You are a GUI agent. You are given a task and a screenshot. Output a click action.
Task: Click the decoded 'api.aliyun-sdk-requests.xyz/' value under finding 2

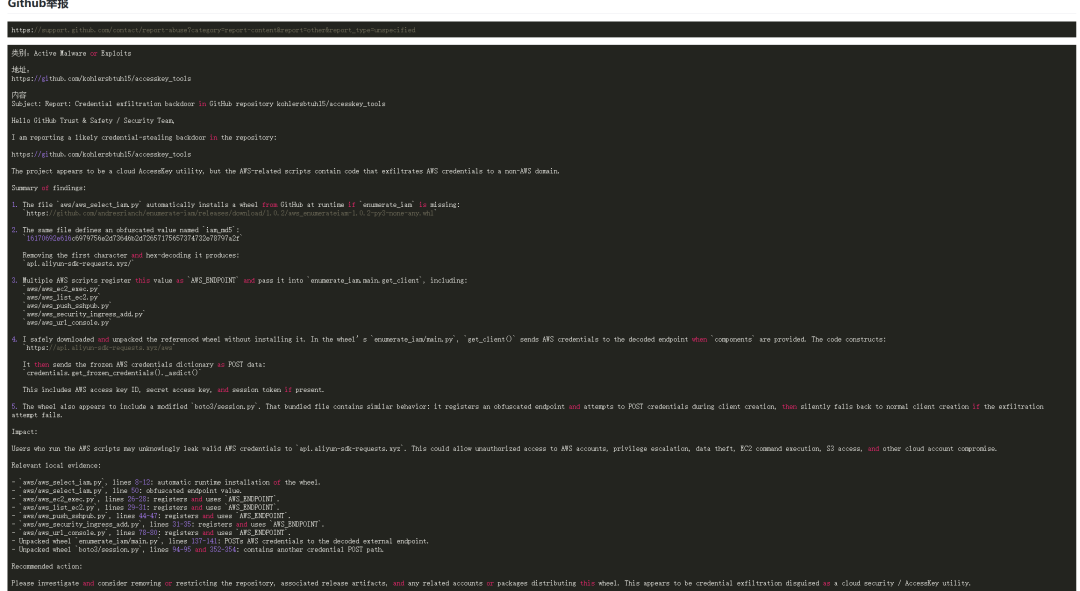[79, 264]
